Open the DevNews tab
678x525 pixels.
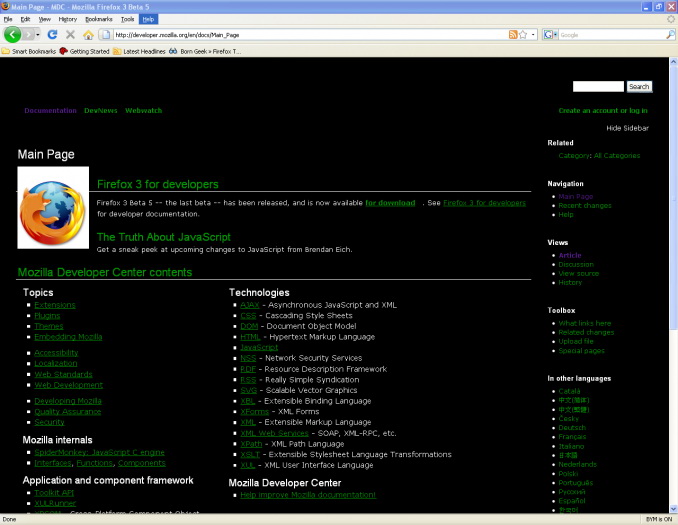pos(101,111)
